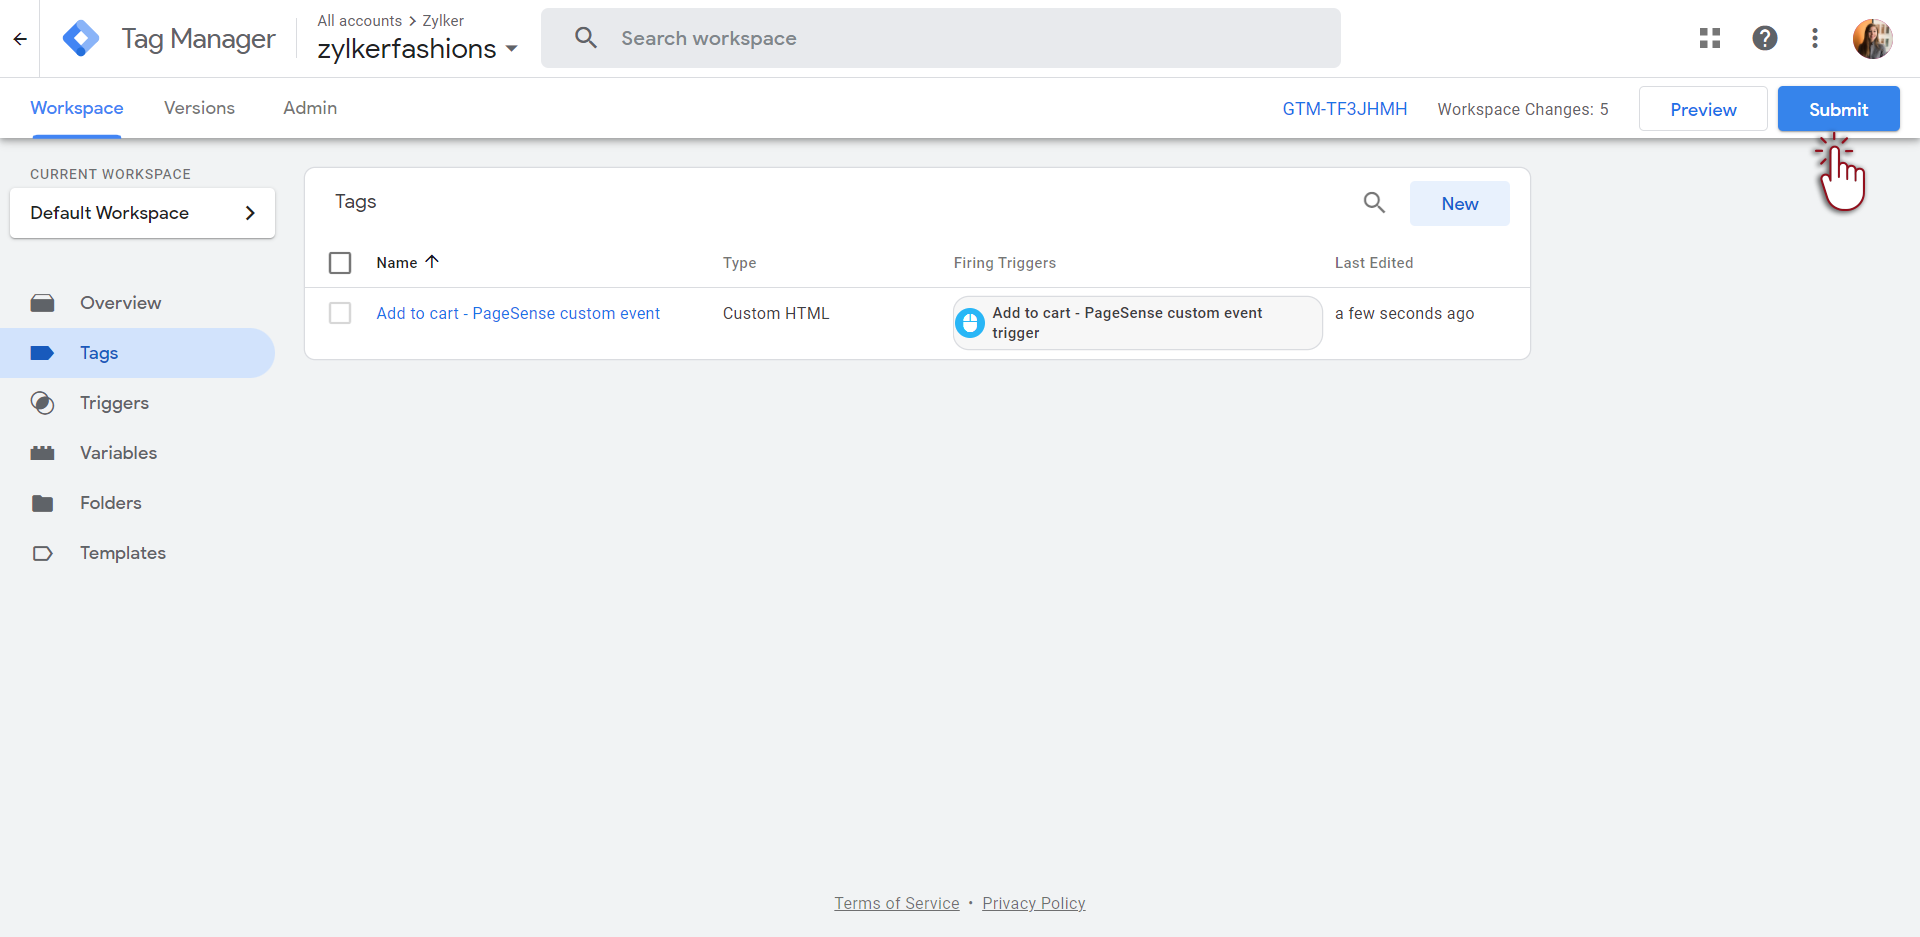Open the Google apps grid
Viewport: 1920px width, 937px height.
point(1710,38)
